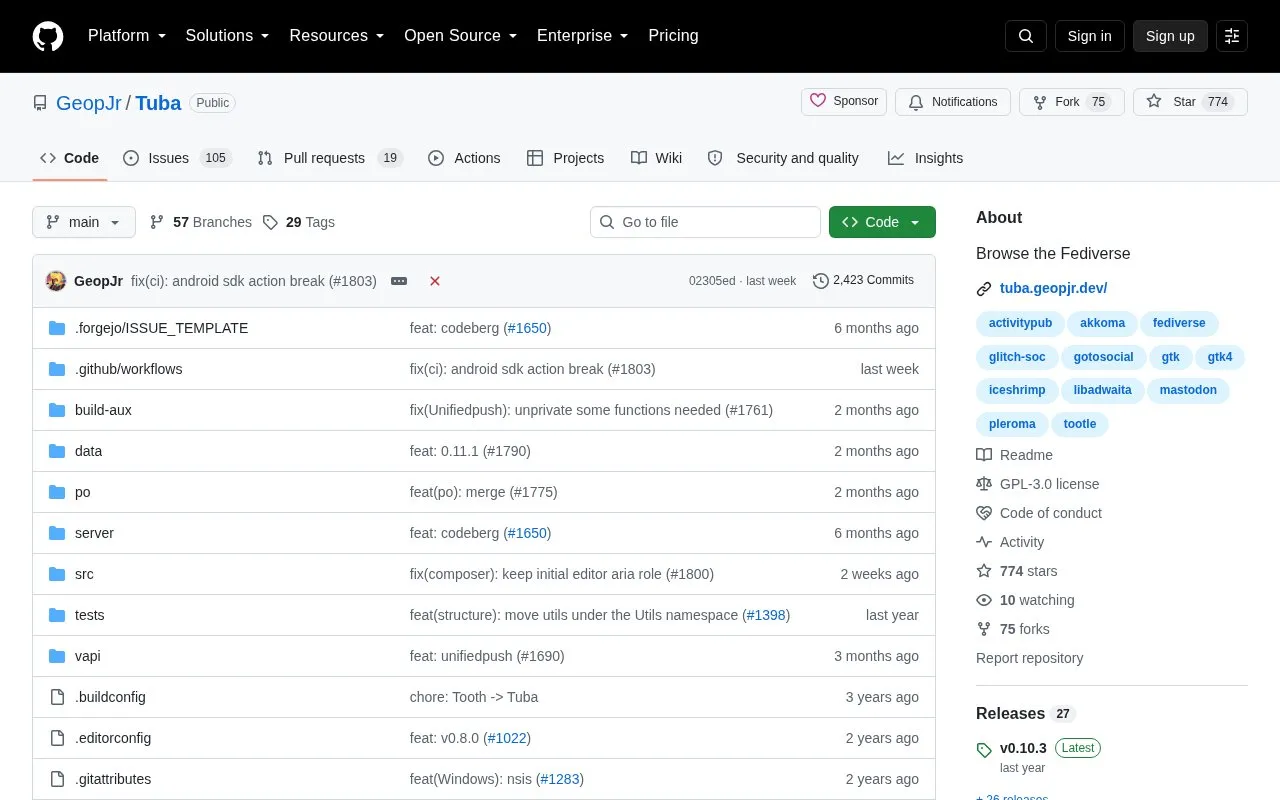Click the Sign in button
Viewport: 1280px width, 800px height.
(1089, 36)
